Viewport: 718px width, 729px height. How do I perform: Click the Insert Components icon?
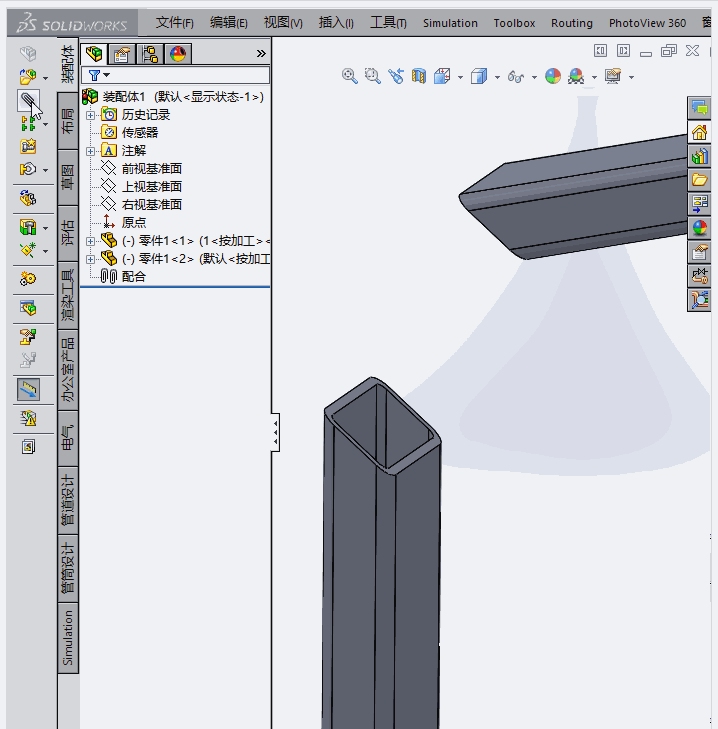tap(28, 77)
